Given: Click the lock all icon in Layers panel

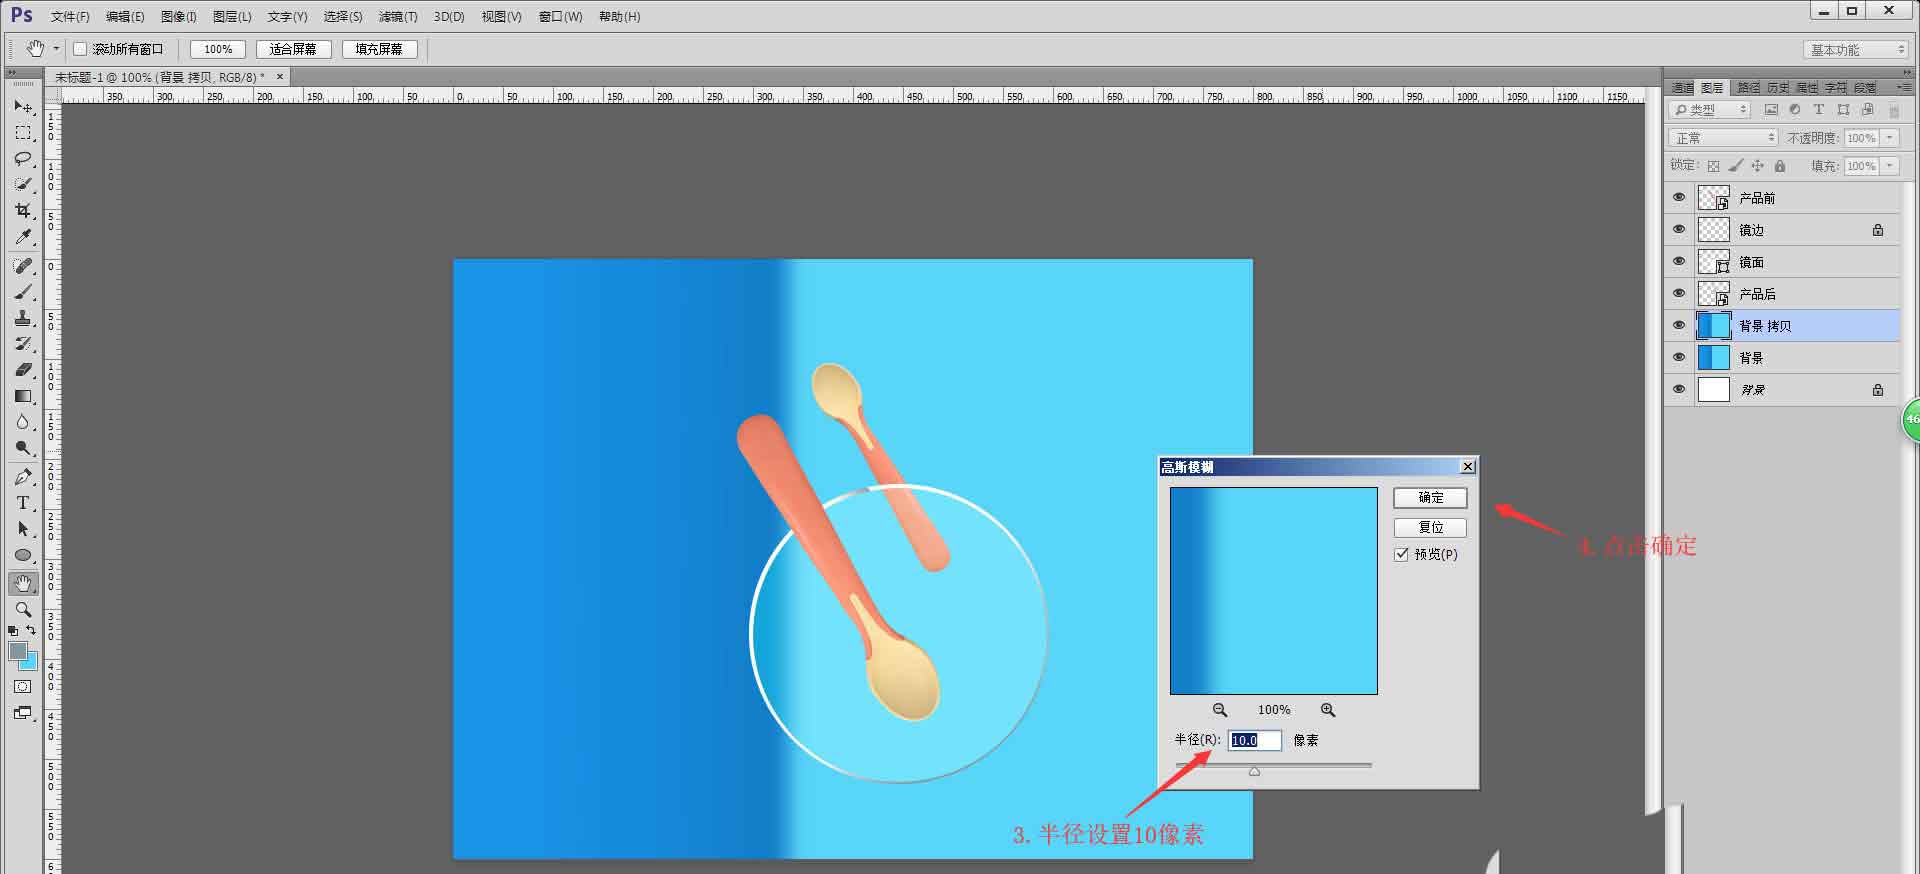Looking at the screenshot, I should coord(1780,166).
